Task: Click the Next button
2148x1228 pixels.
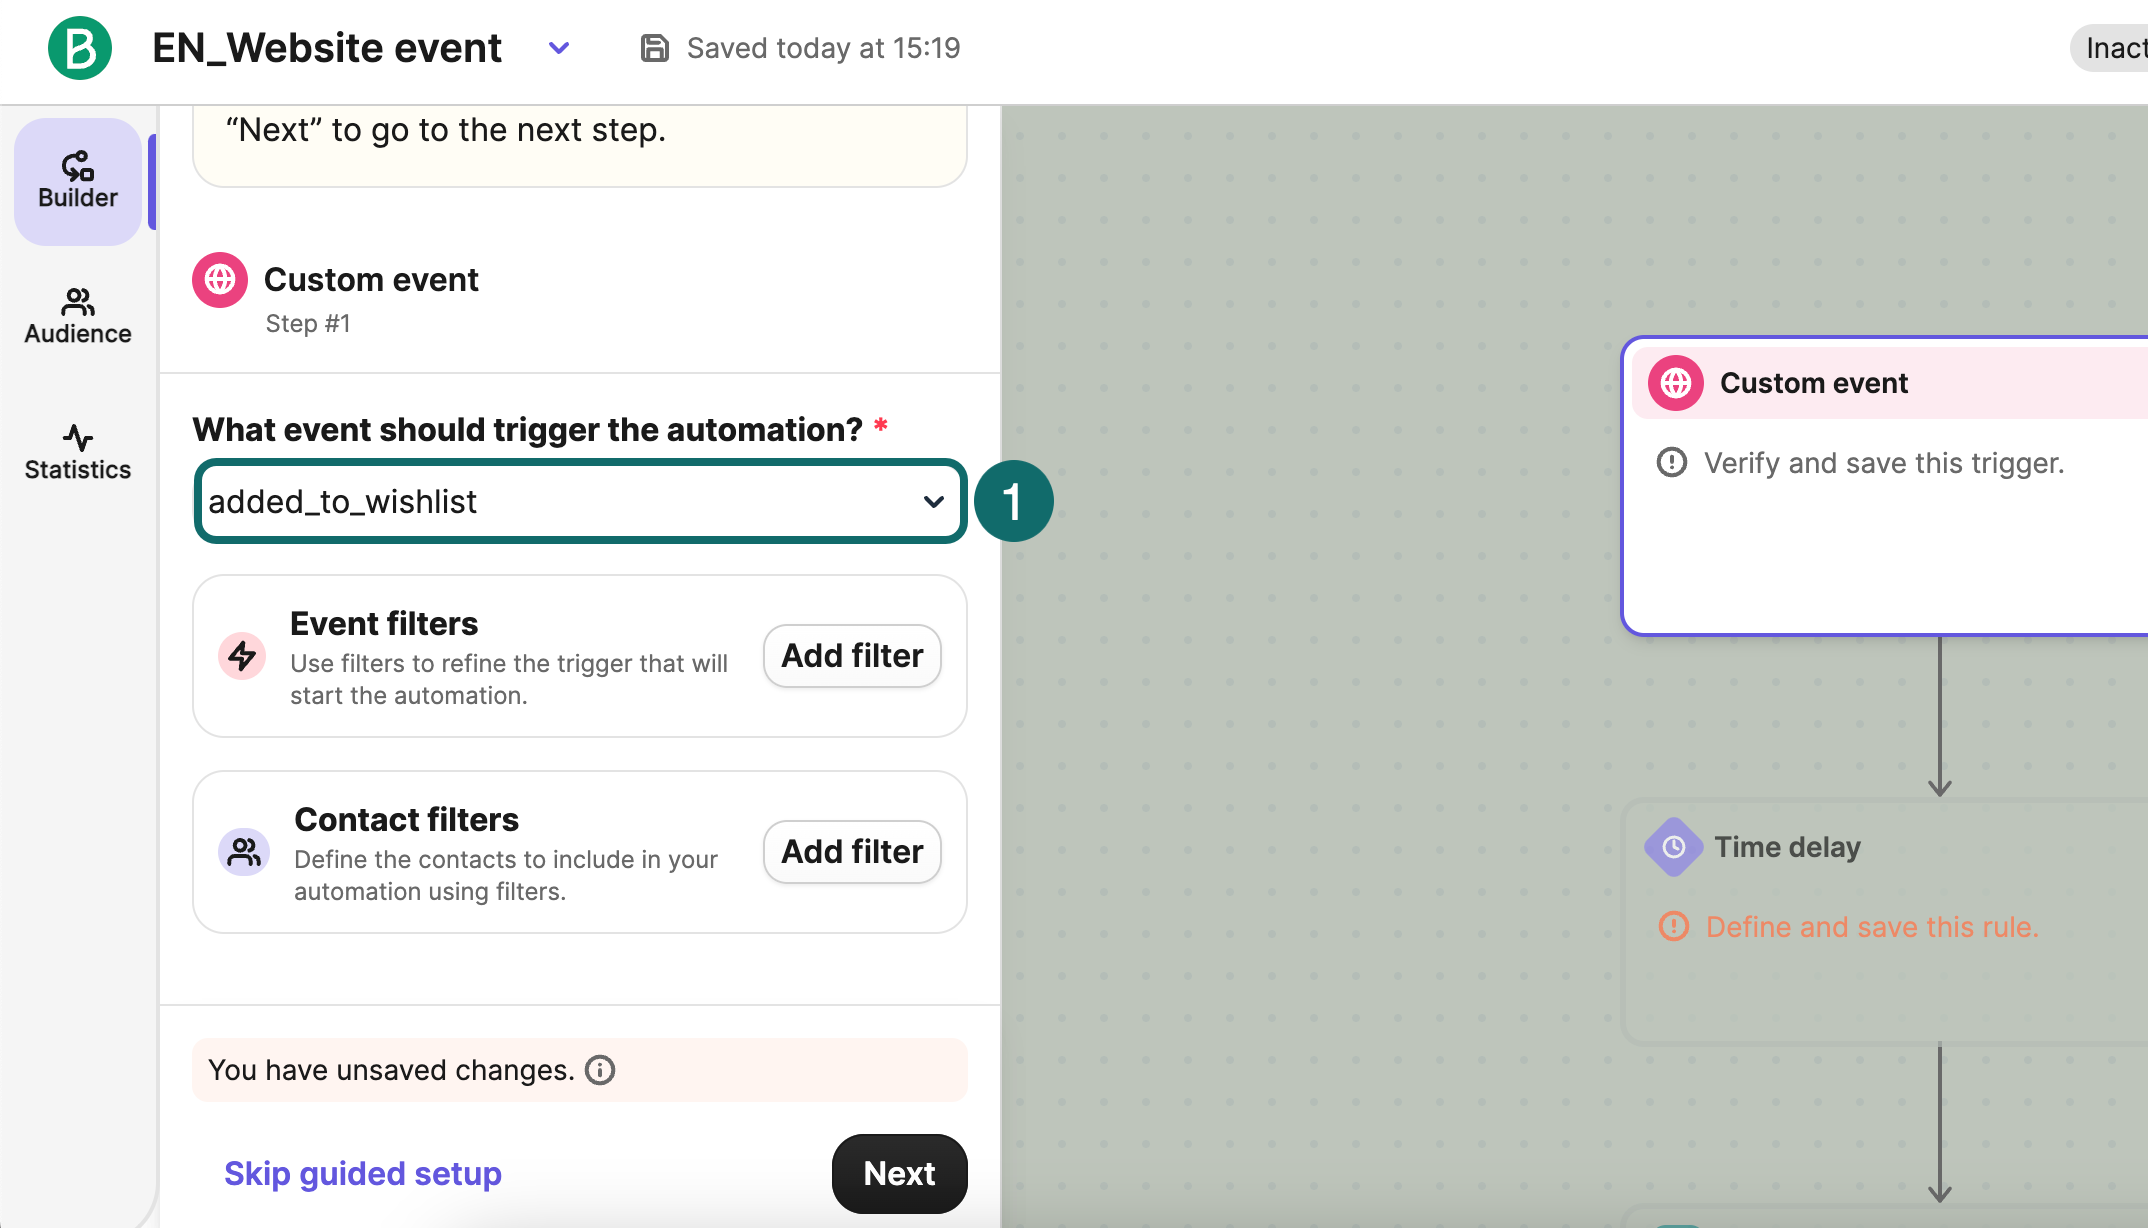Action: (900, 1174)
